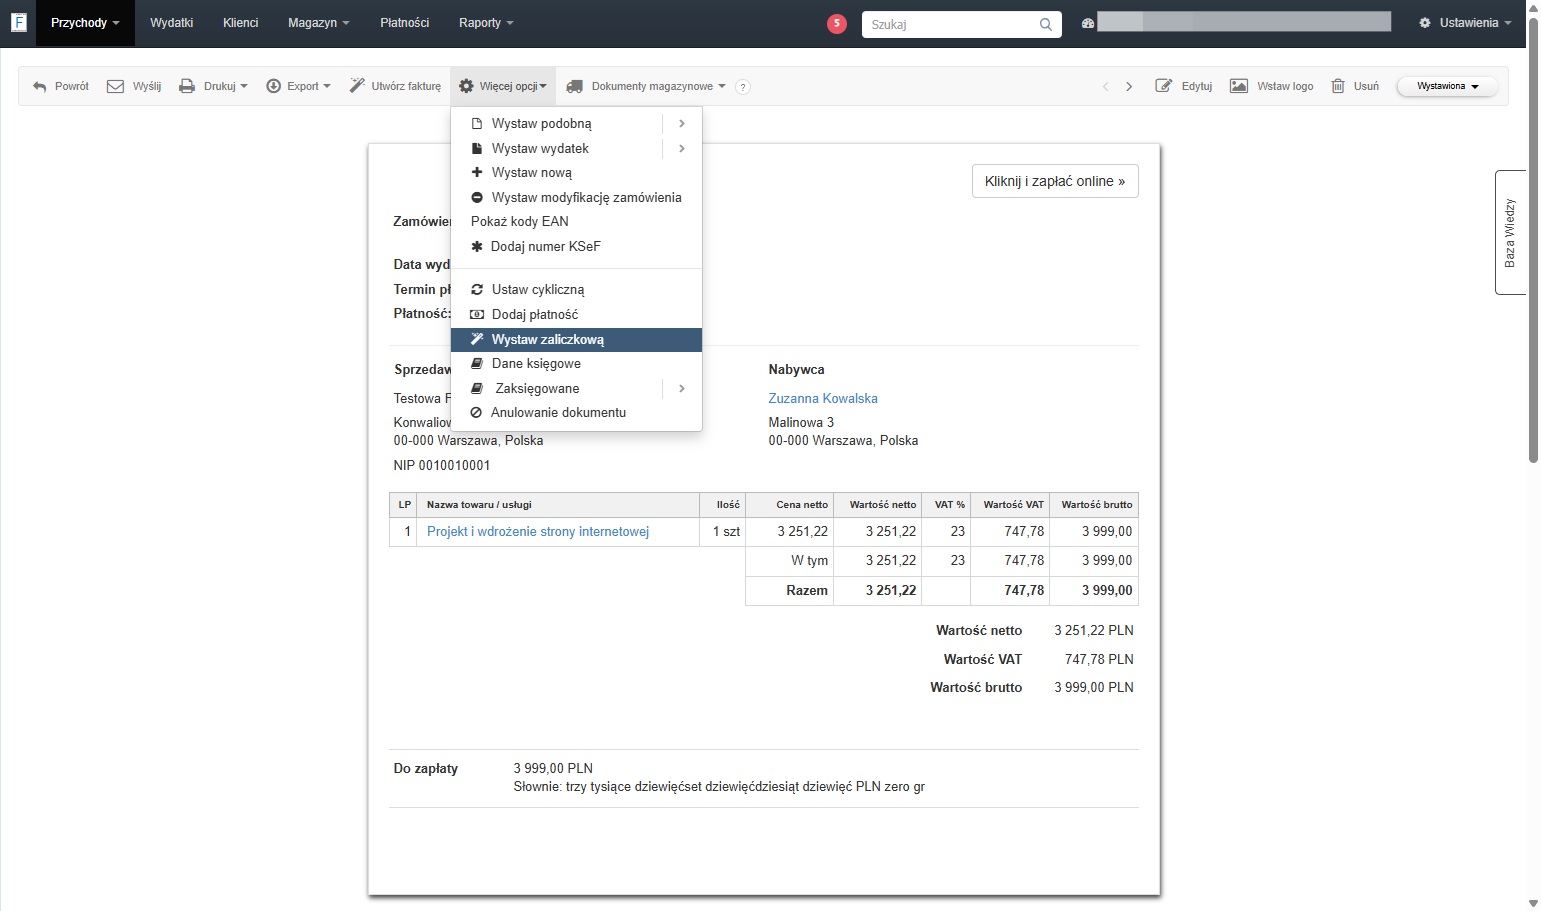1541x911 pixels.
Task: Open the Wystawiona status dropdown
Action: [x=1447, y=86]
